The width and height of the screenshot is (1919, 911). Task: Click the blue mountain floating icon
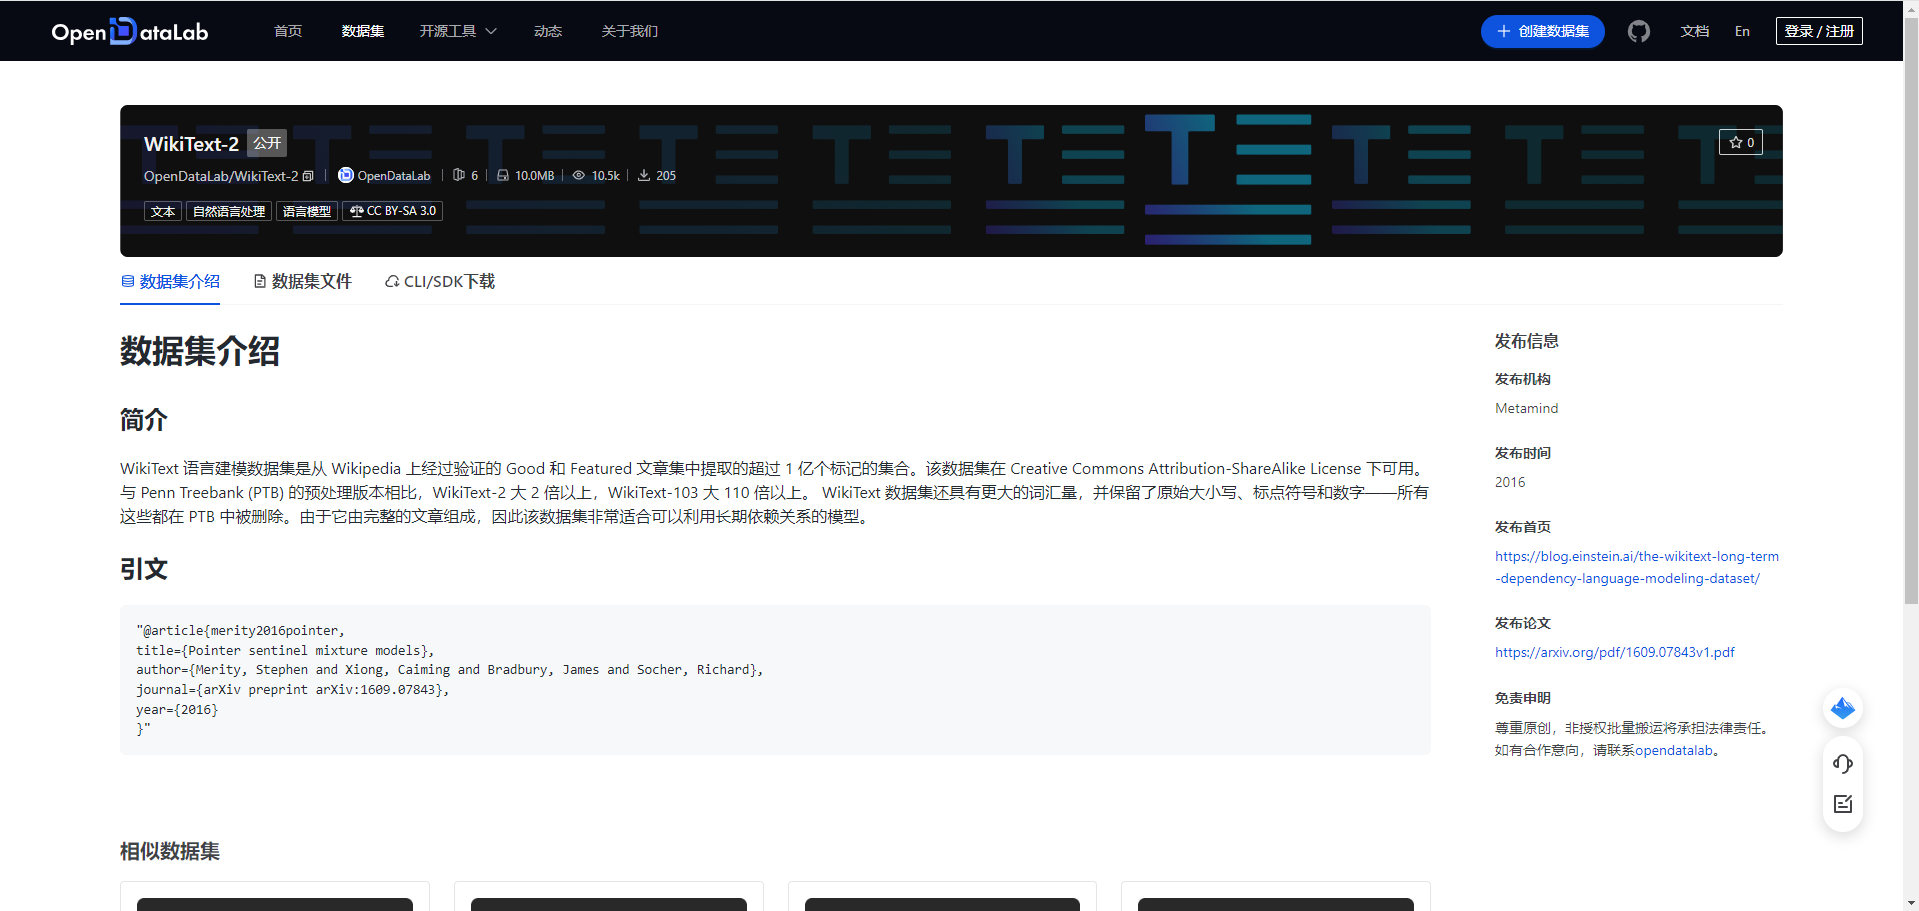coord(1843,708)
